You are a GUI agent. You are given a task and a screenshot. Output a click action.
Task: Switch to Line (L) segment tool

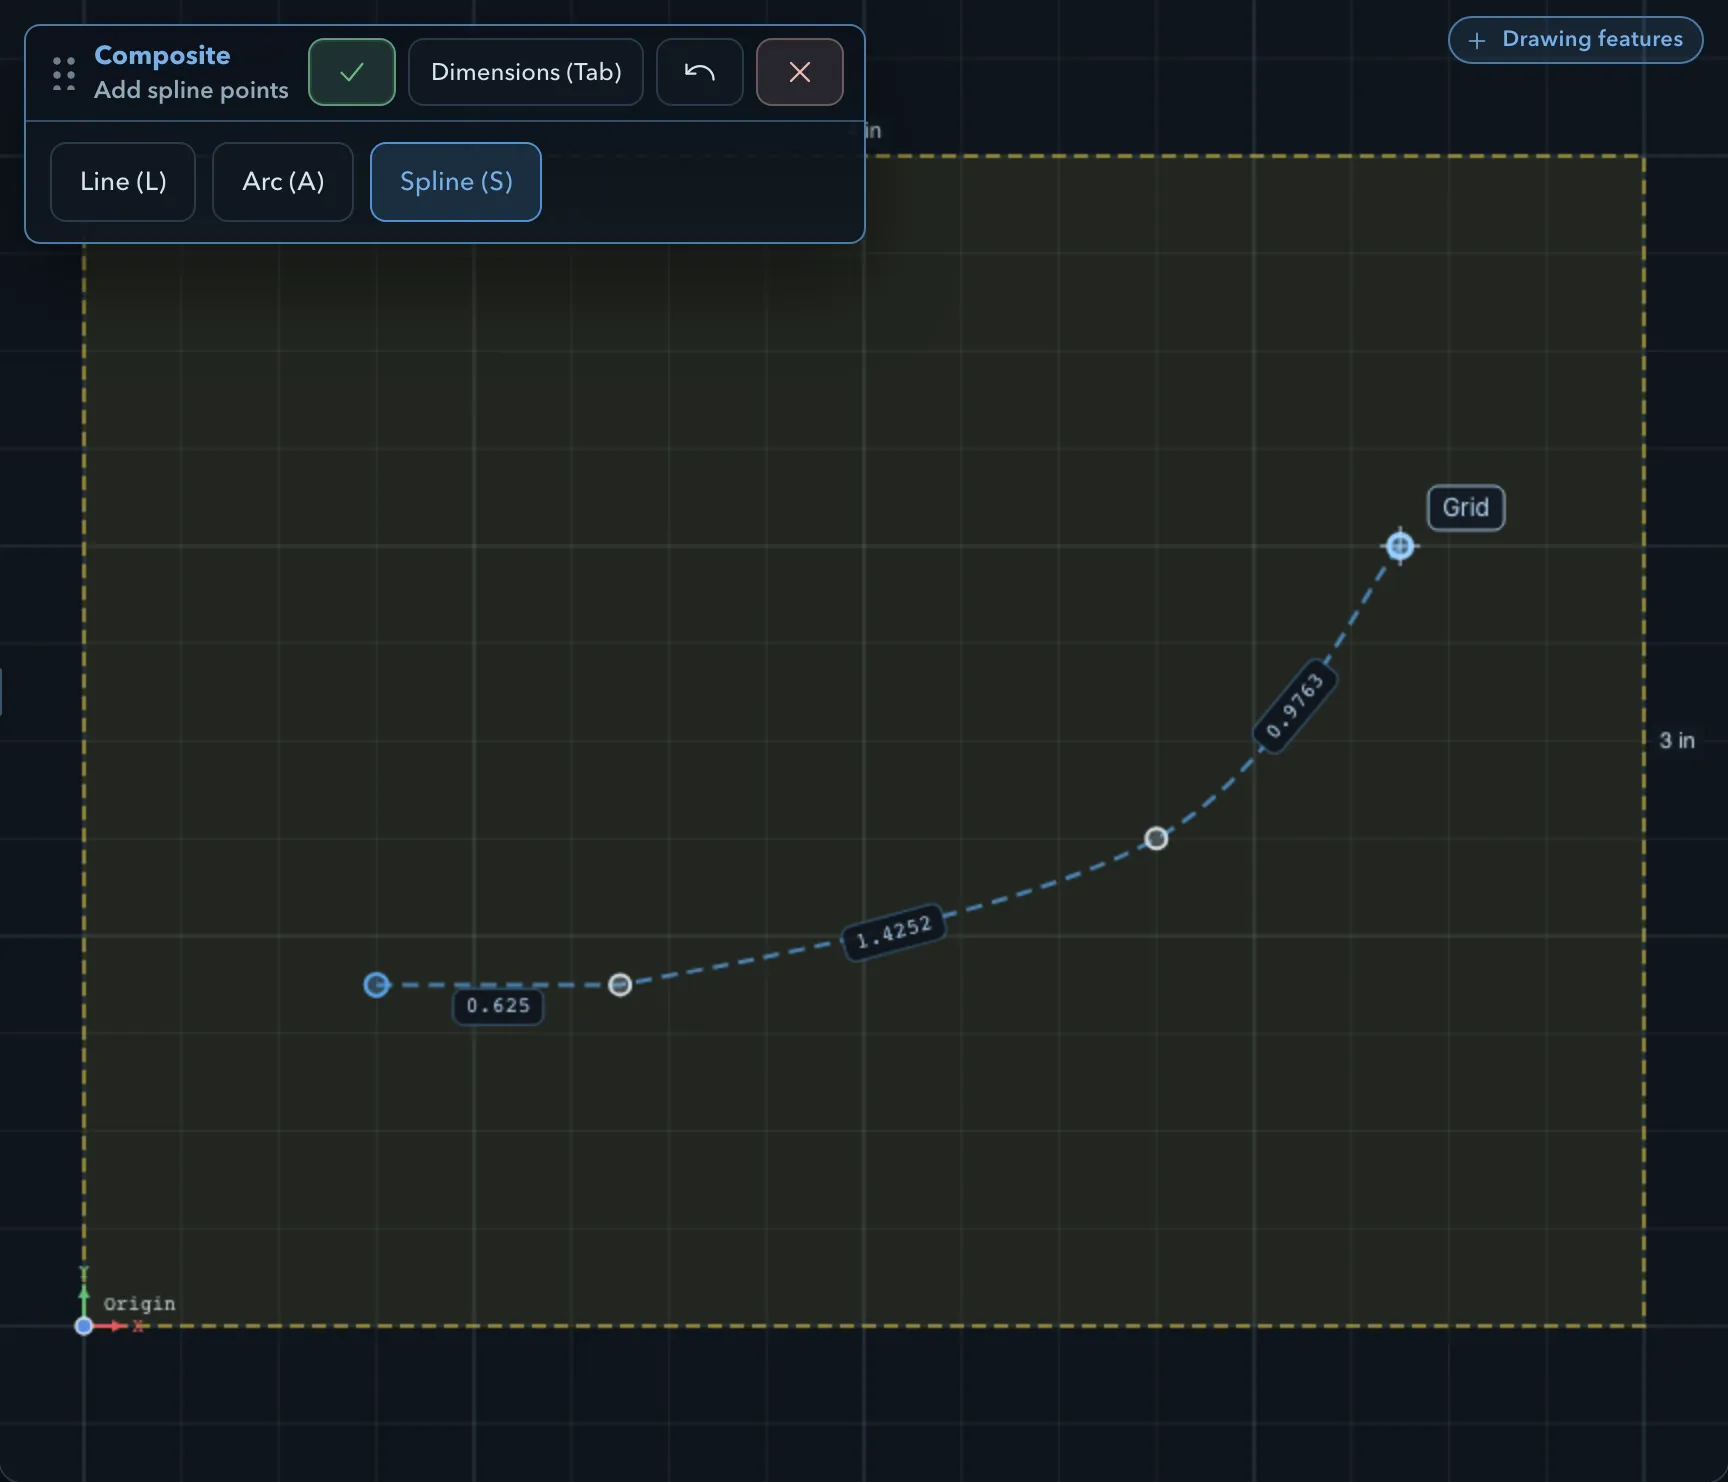point(123,182)
